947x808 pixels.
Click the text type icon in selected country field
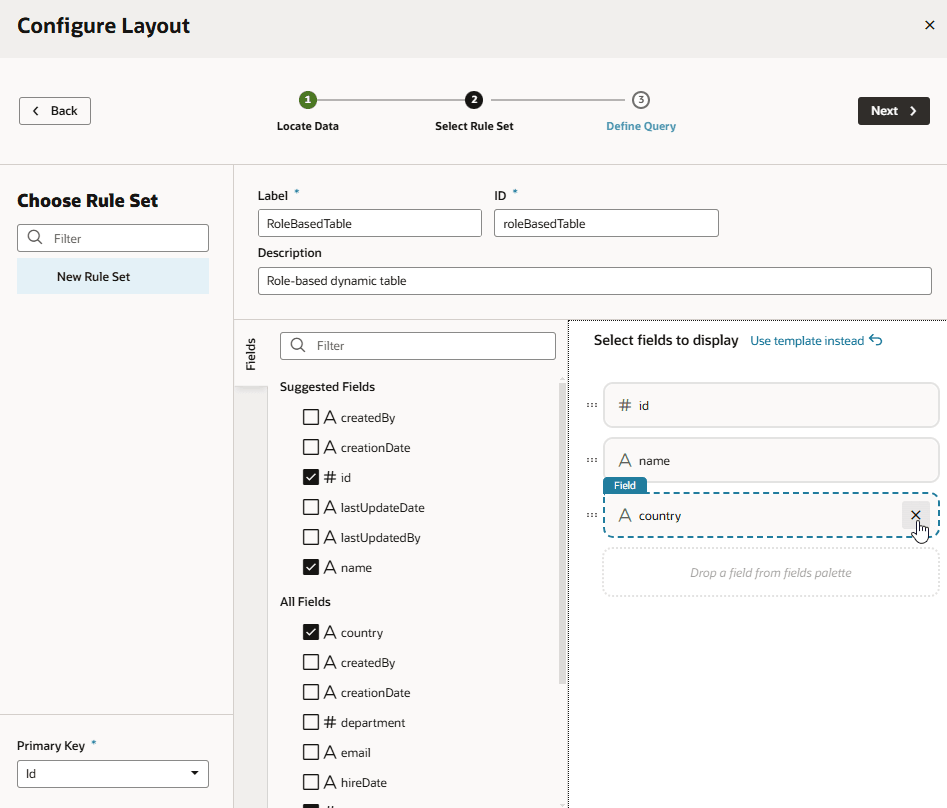click(x=625, y=515)
